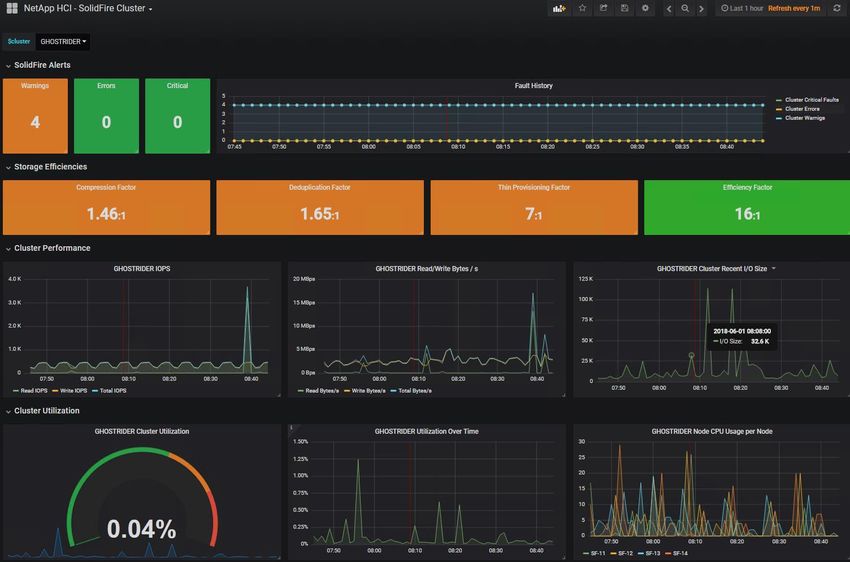Viewport: 850px width, 562px height.
Task: Open the Critical panel showing 0
Action: (177, 116)
